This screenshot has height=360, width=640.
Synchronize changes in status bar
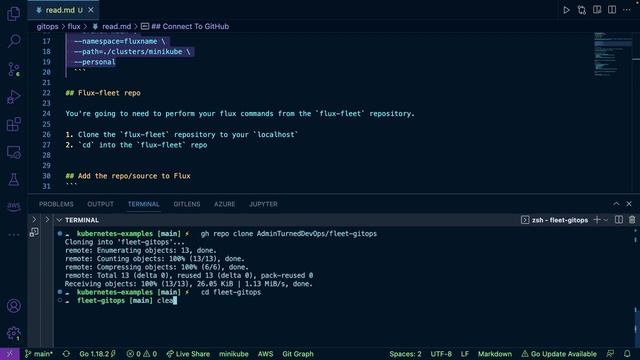(x=66, y=354)
